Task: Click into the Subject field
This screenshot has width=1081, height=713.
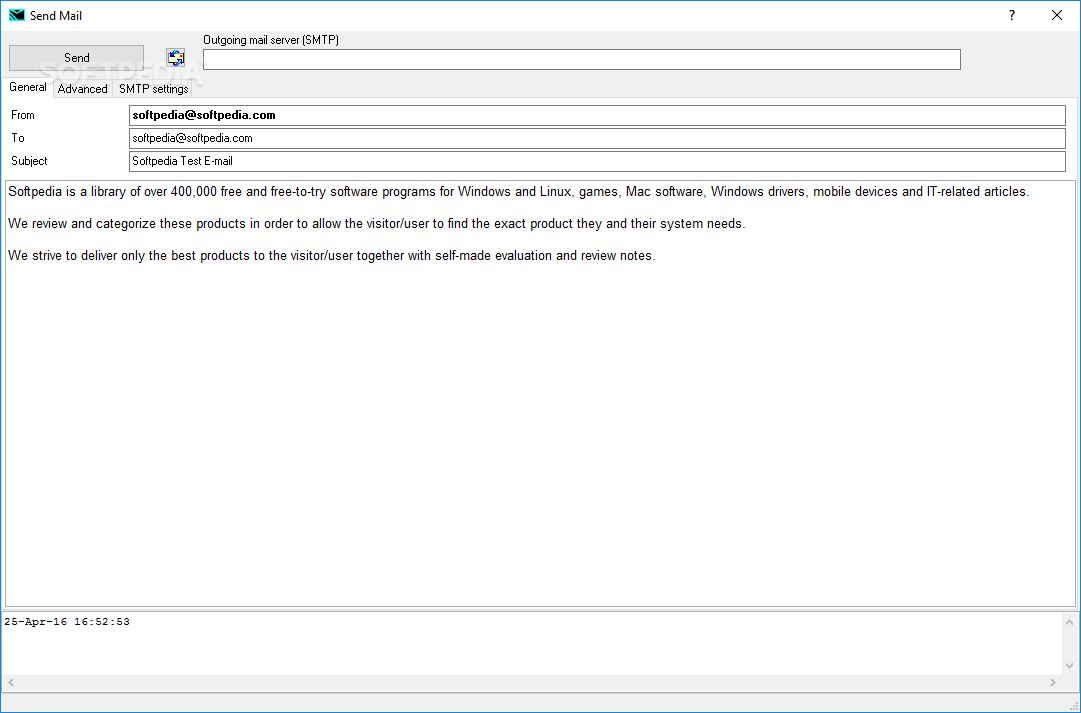Action: pyautogui.click(x=597, y=161)
